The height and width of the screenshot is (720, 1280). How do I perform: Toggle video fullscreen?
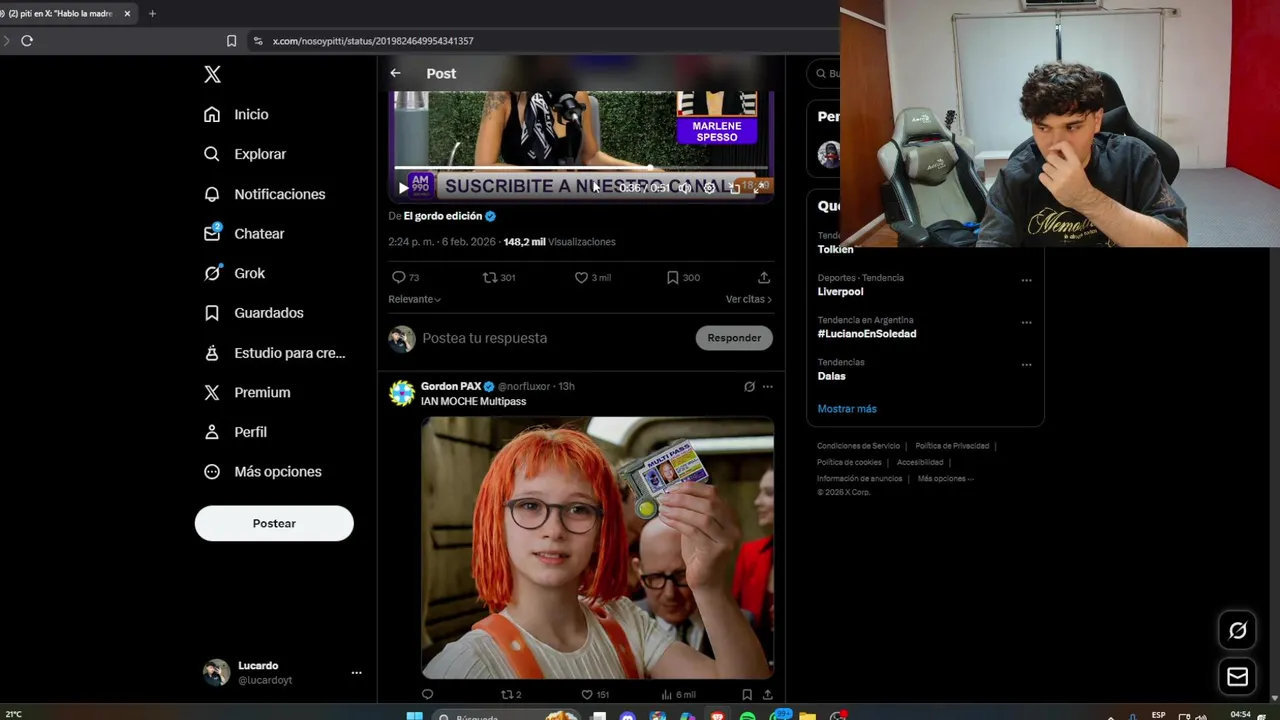(760, 187)
